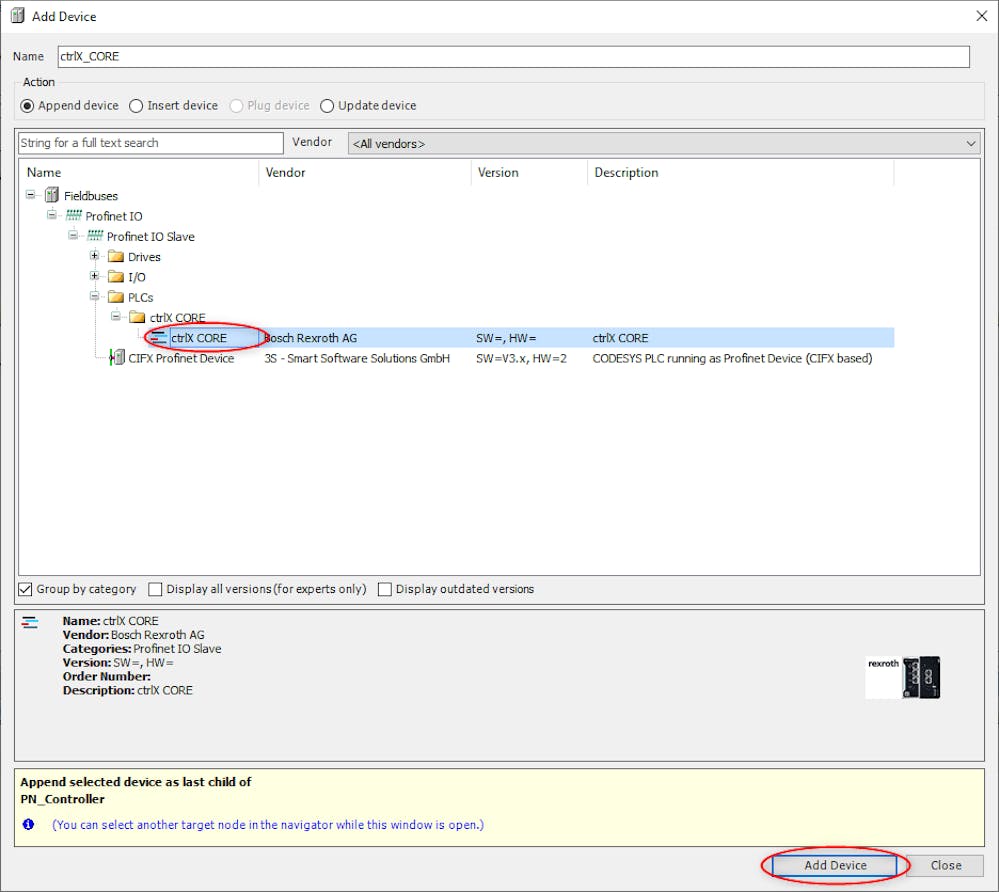The width and height of the screenshot is (999, 892).
Task: Enable Display outdated versions checkbox
Action: point(384,589)
